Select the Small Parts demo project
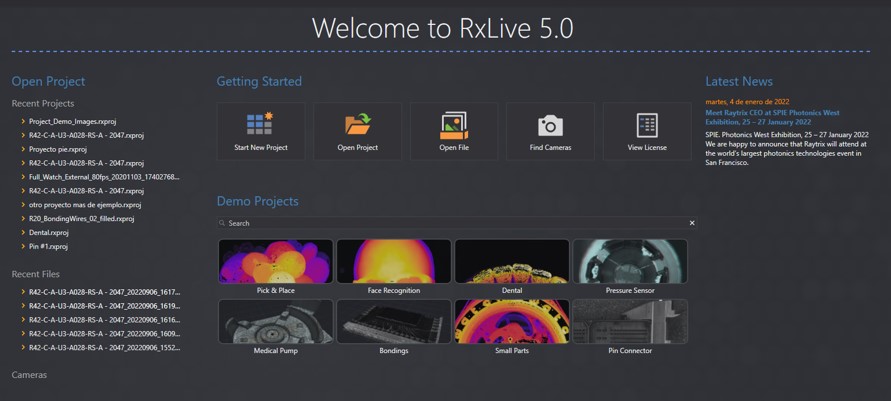Viewport: 891px width, 401px height. point(511,322)
